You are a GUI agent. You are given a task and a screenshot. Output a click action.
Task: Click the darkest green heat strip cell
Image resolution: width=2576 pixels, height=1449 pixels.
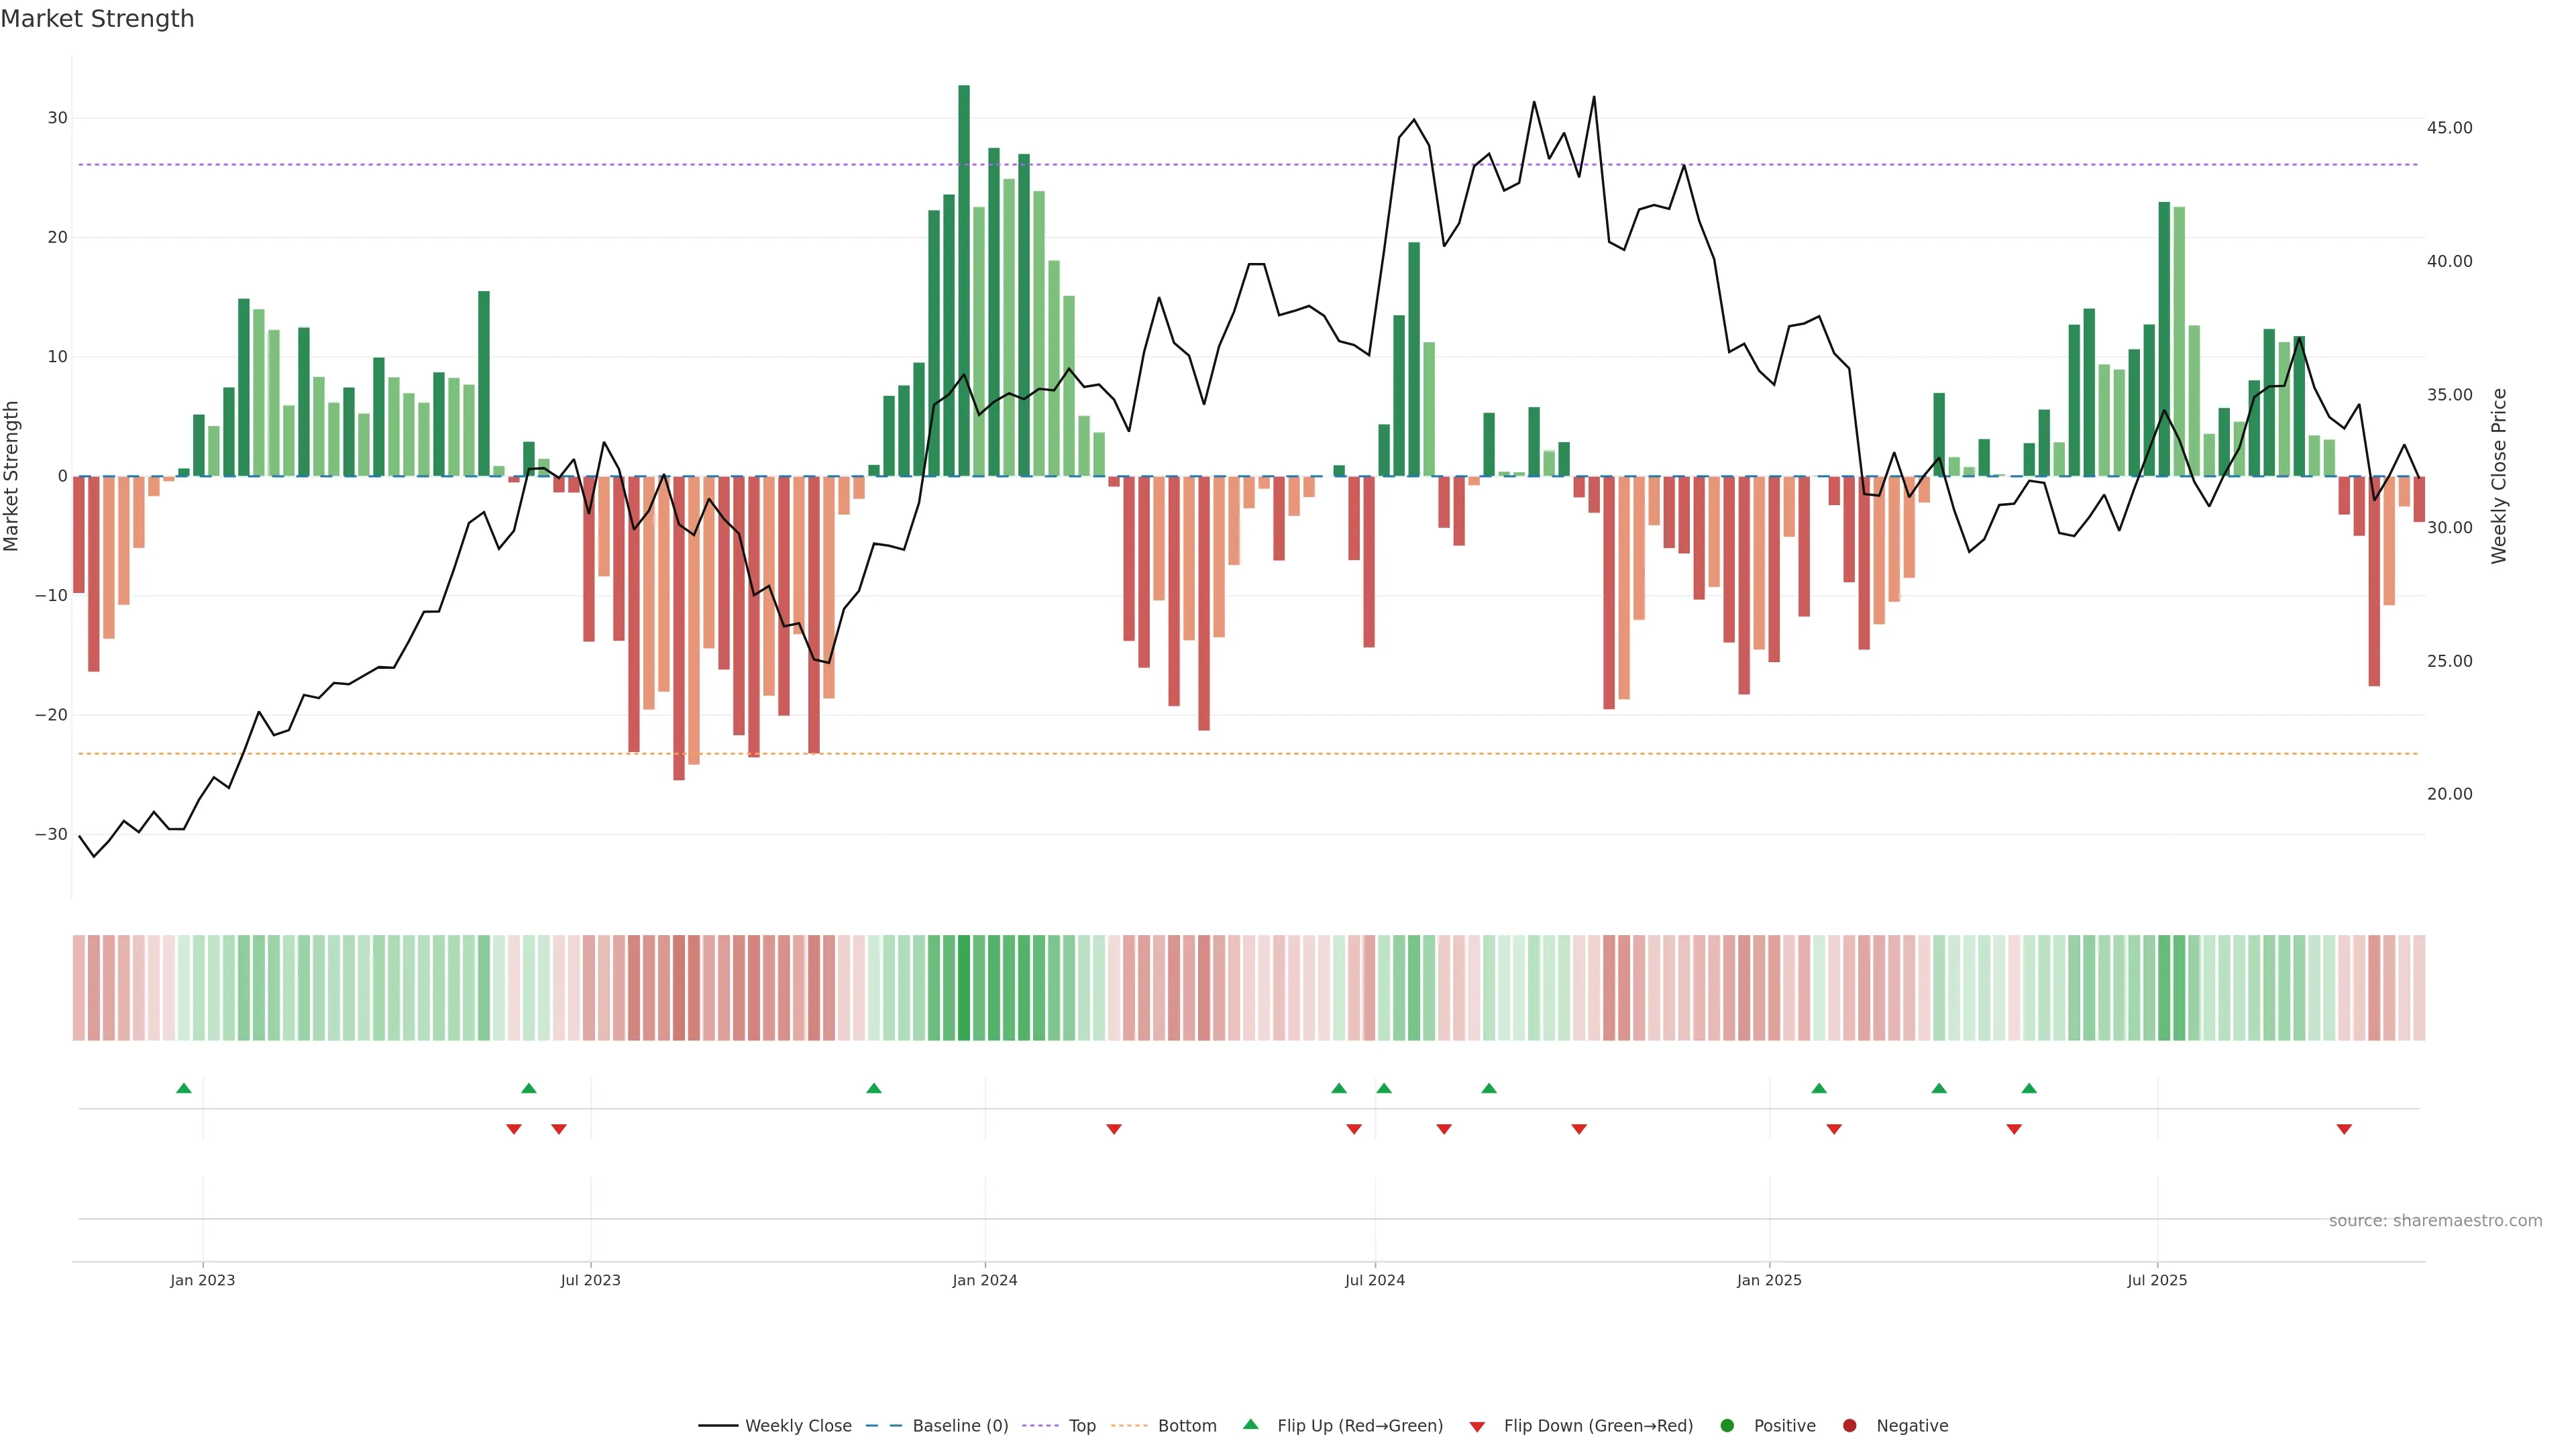coord(964,988)
